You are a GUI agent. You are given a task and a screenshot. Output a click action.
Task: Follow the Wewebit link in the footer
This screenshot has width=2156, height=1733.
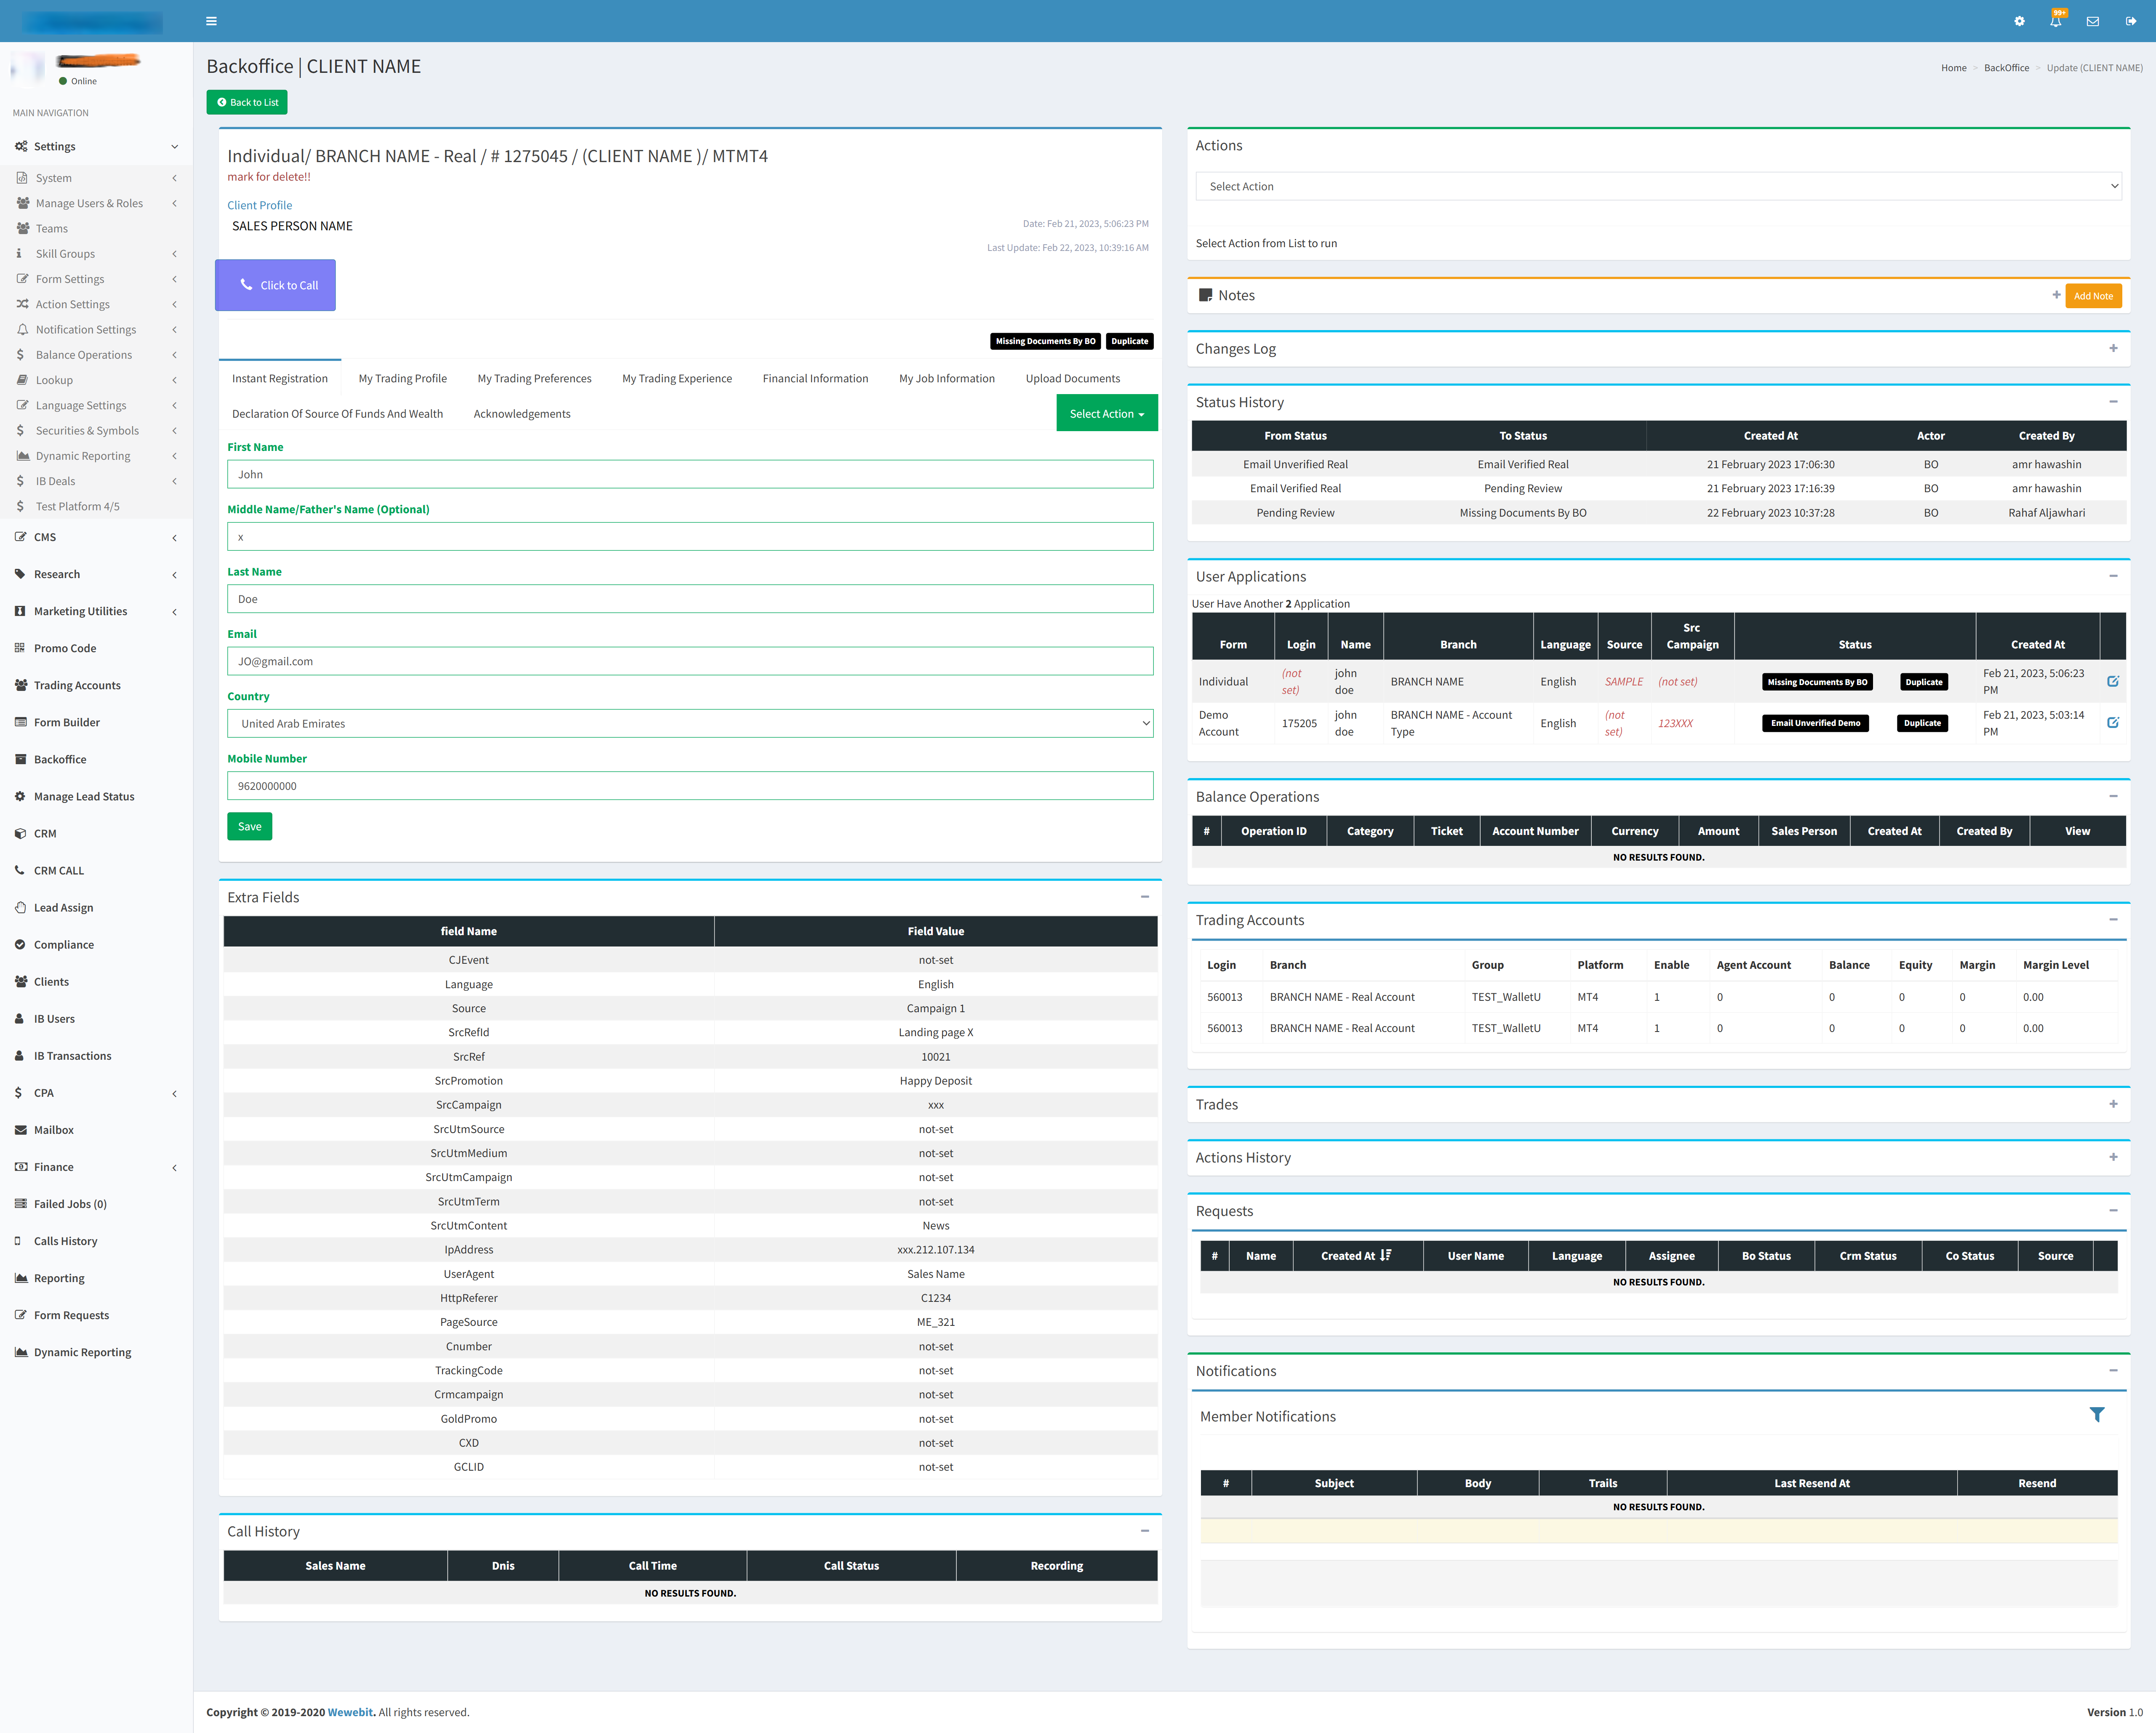pos(350,1712)
